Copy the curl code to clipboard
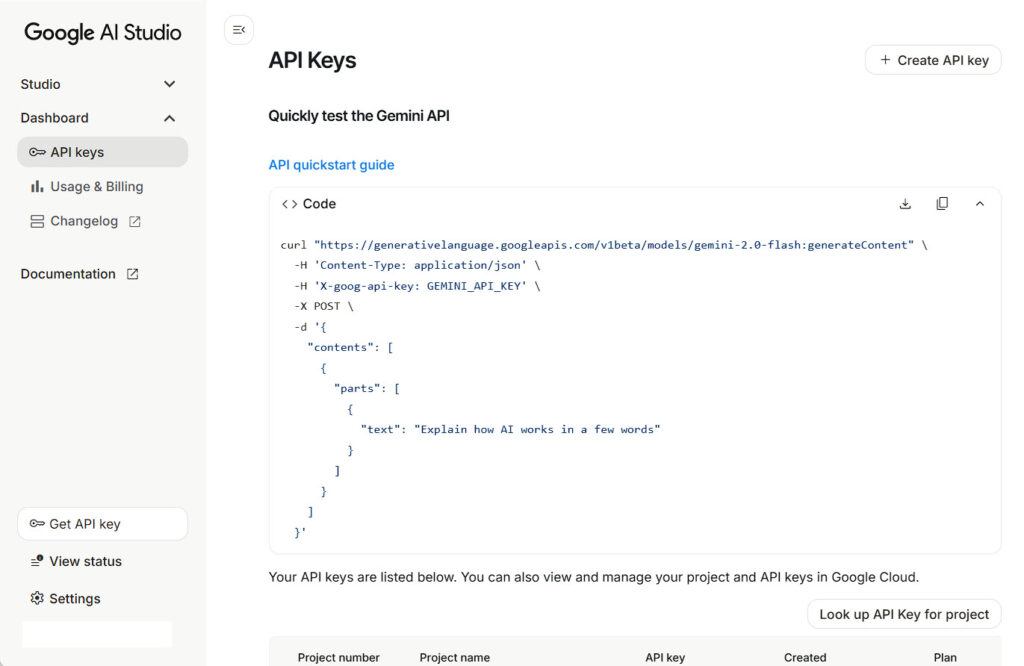This screenshot has width=1024, height=666. pos(942,204)
